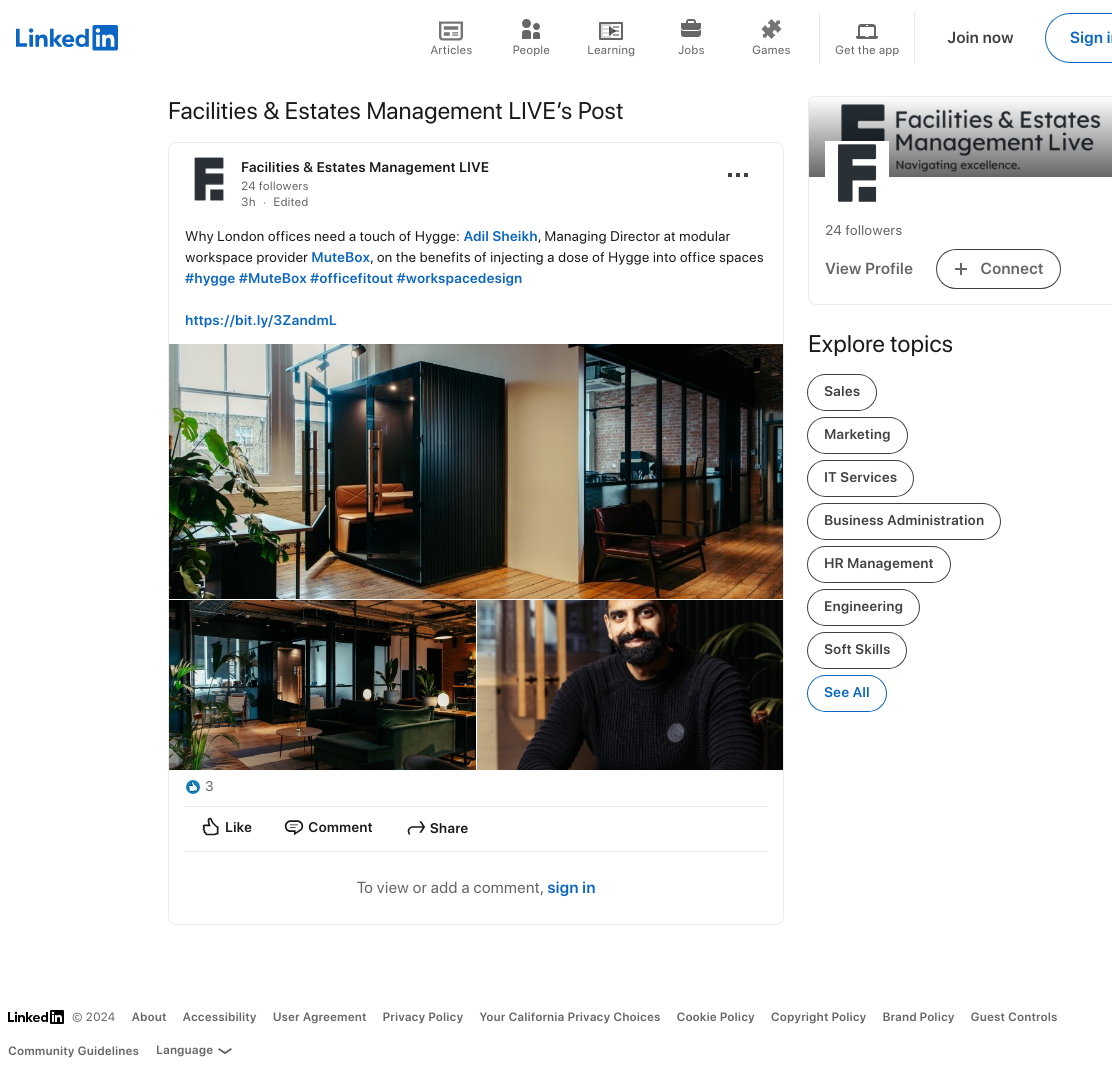1112x1068 pixels.
Task: Open the portrait photo of bearded man
Action: pos(630,685)
